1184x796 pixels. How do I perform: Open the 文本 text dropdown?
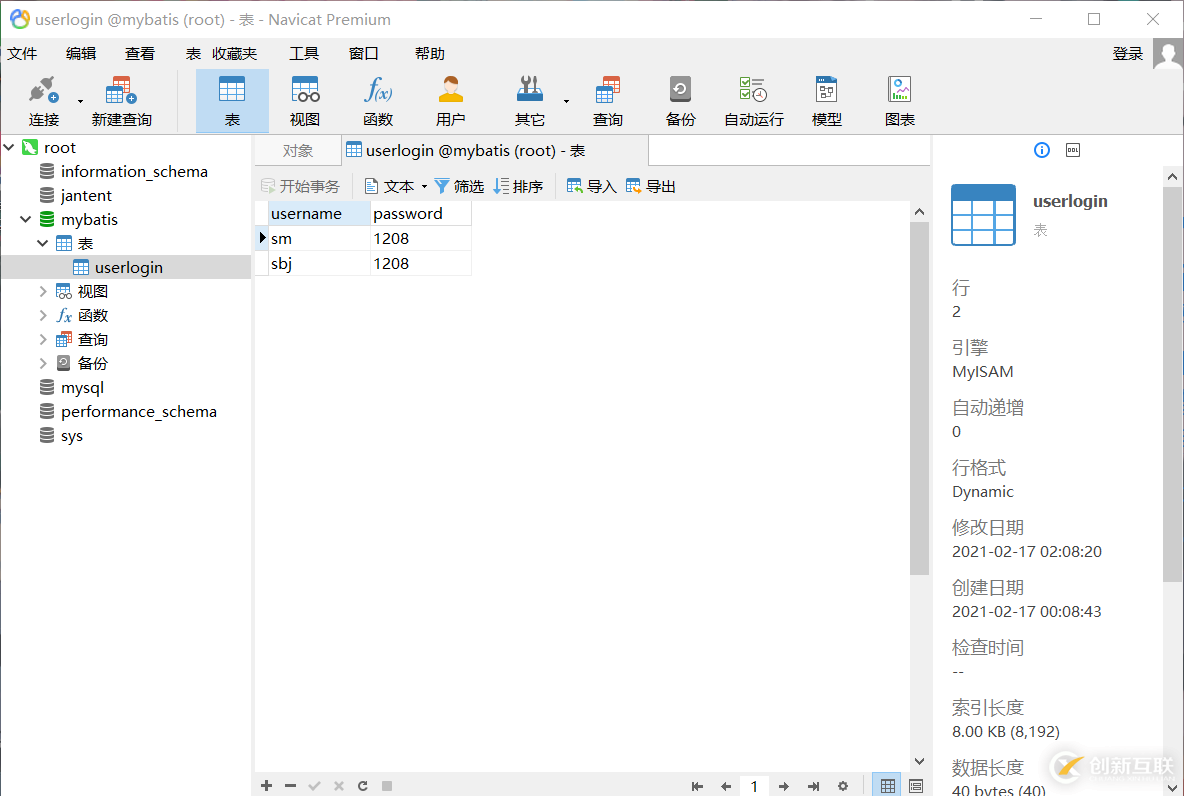424,187
